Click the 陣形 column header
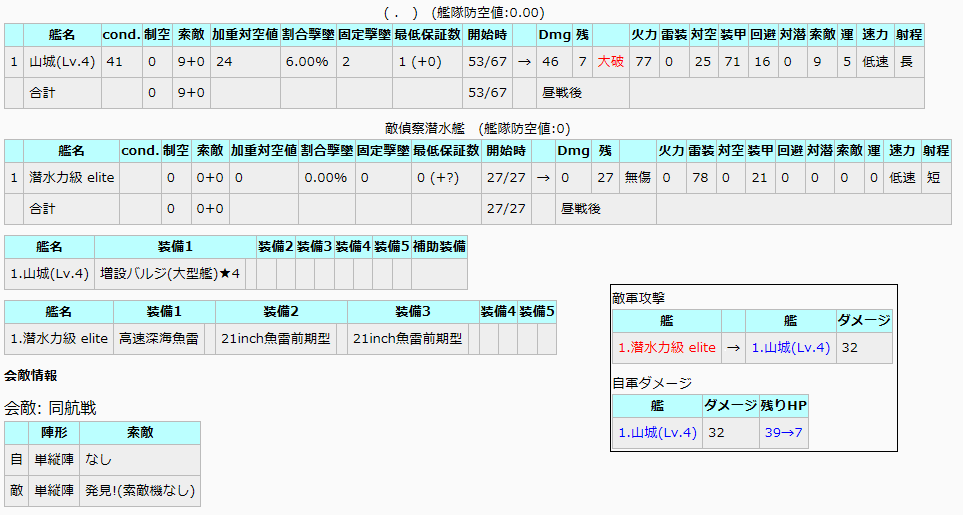The width and height of the screenshot is (963, 515). [53, 433]
